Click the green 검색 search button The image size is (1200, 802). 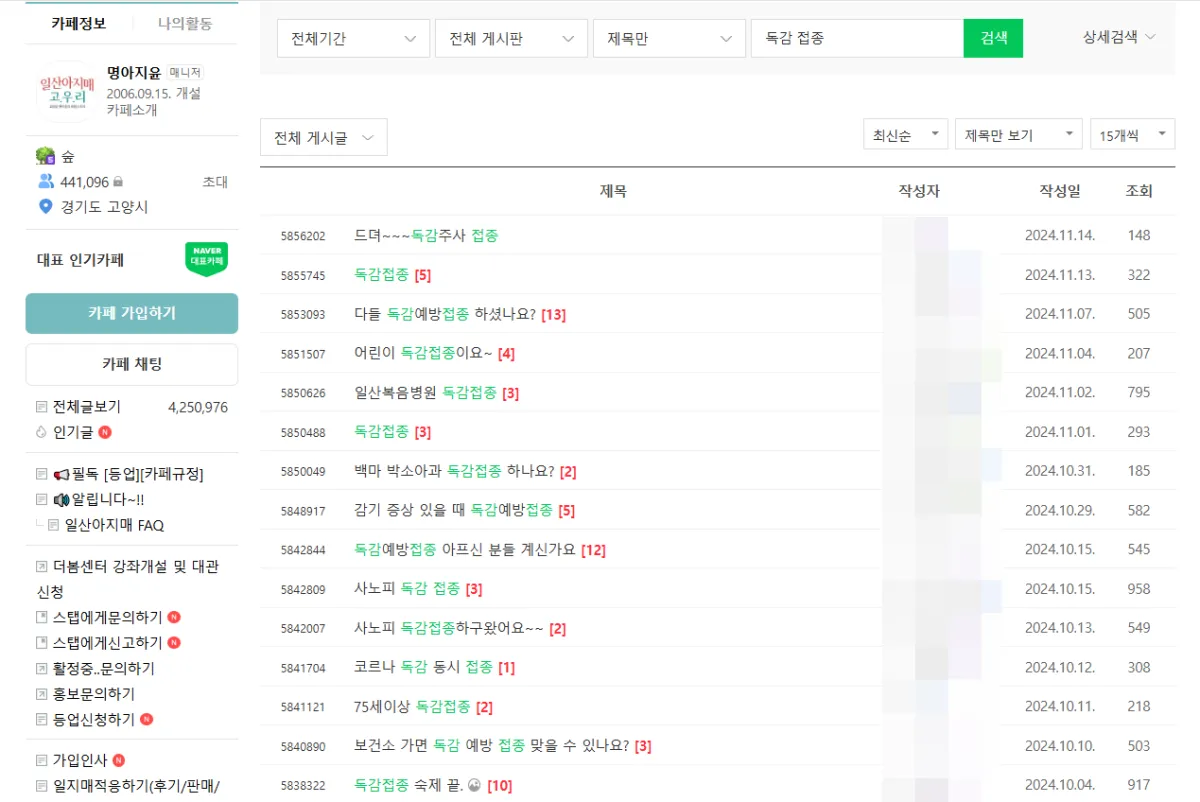(993, 37)
